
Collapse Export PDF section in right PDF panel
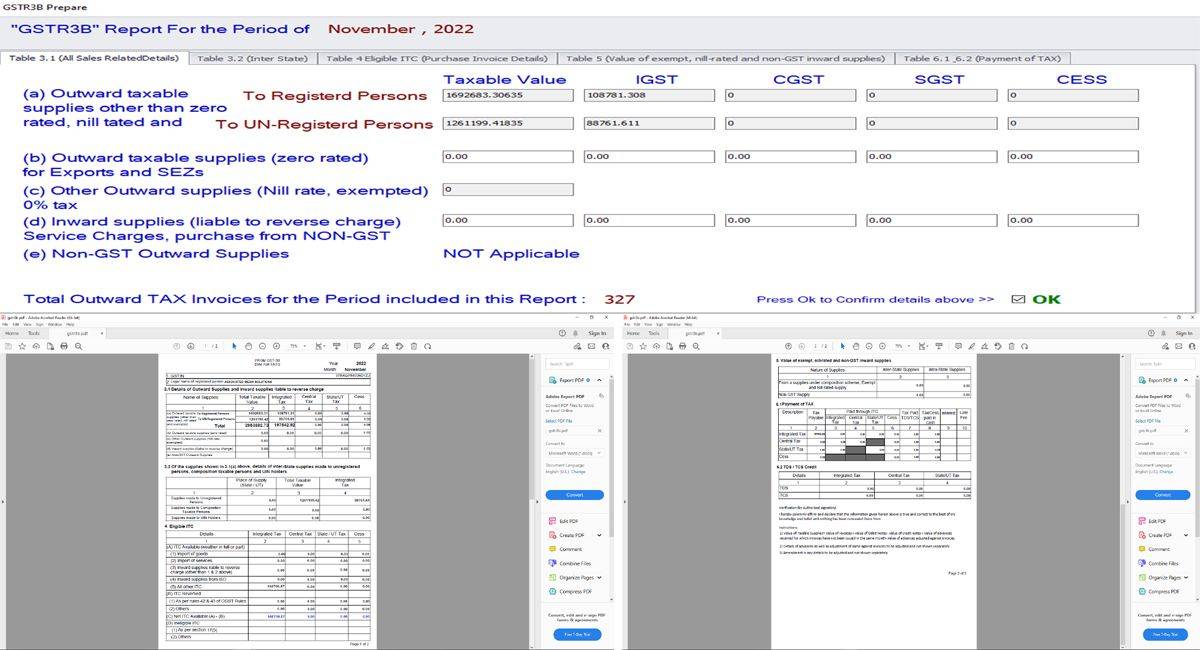1186,380
